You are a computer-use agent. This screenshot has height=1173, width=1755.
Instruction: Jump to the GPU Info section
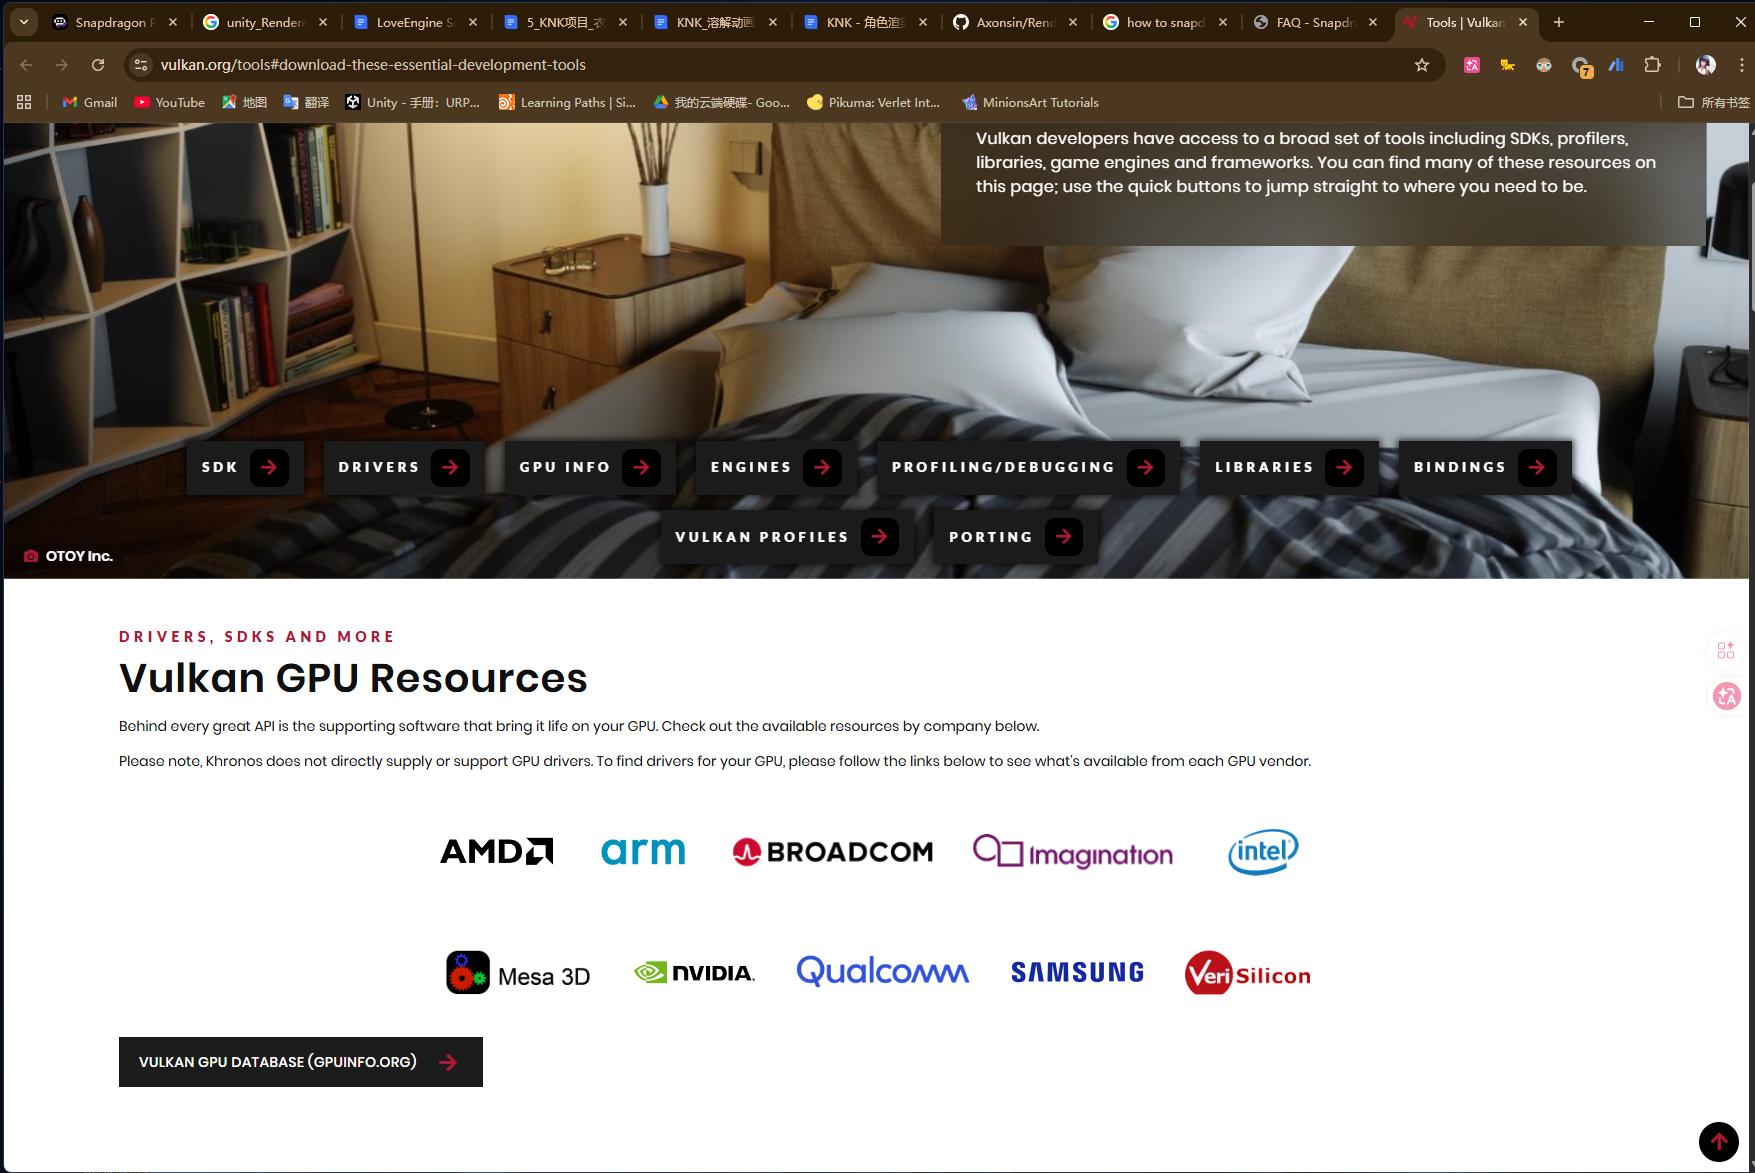tap(590, 467)
